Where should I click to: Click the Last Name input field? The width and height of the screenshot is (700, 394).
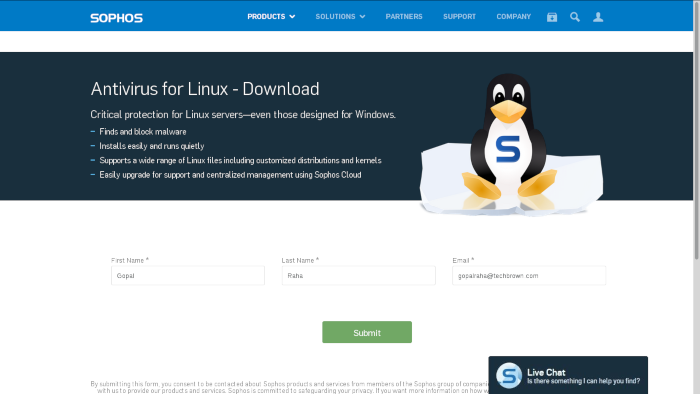[x=358, y=275]
